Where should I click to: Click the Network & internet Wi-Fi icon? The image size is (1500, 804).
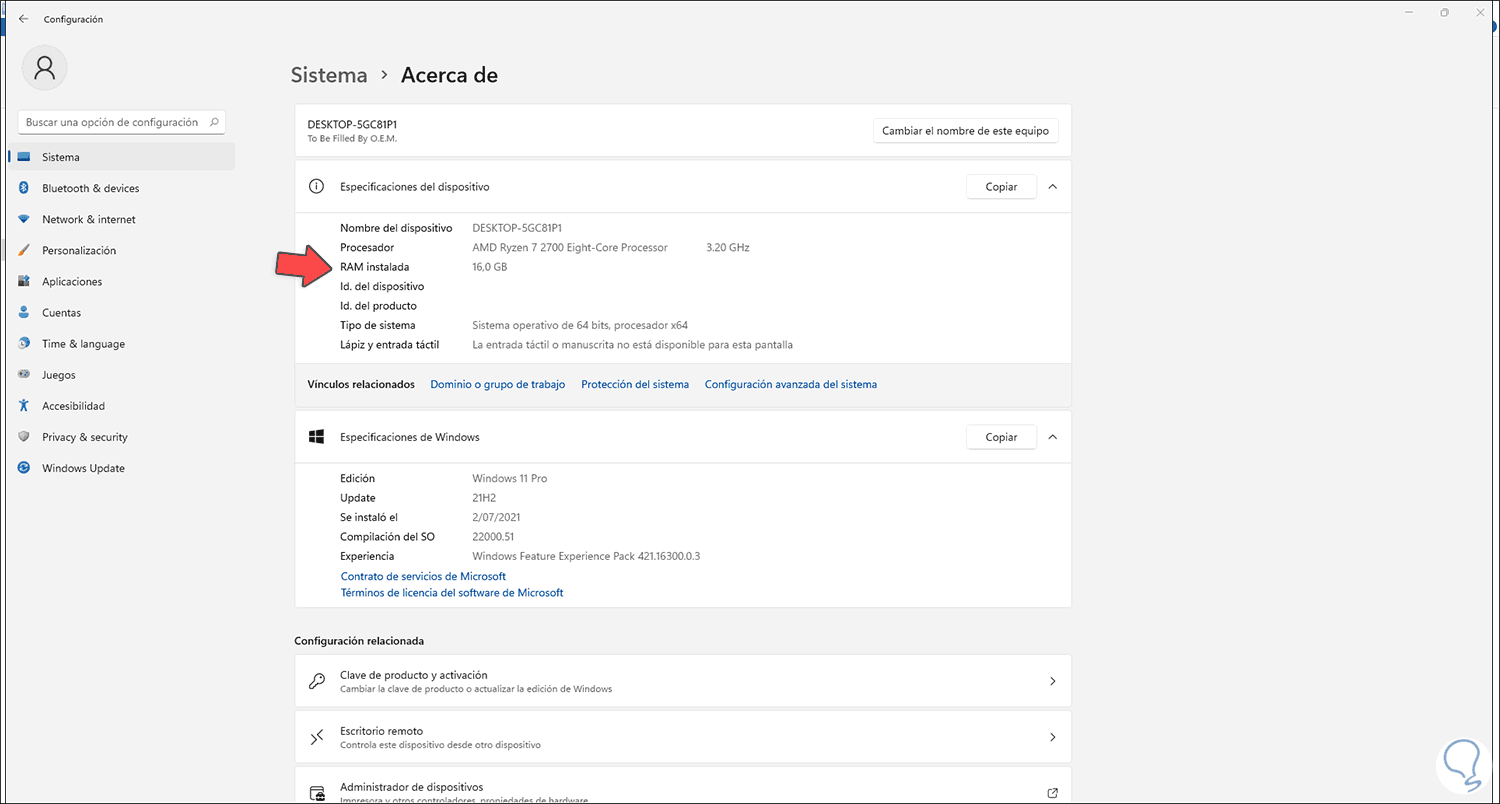pos(23,219)
